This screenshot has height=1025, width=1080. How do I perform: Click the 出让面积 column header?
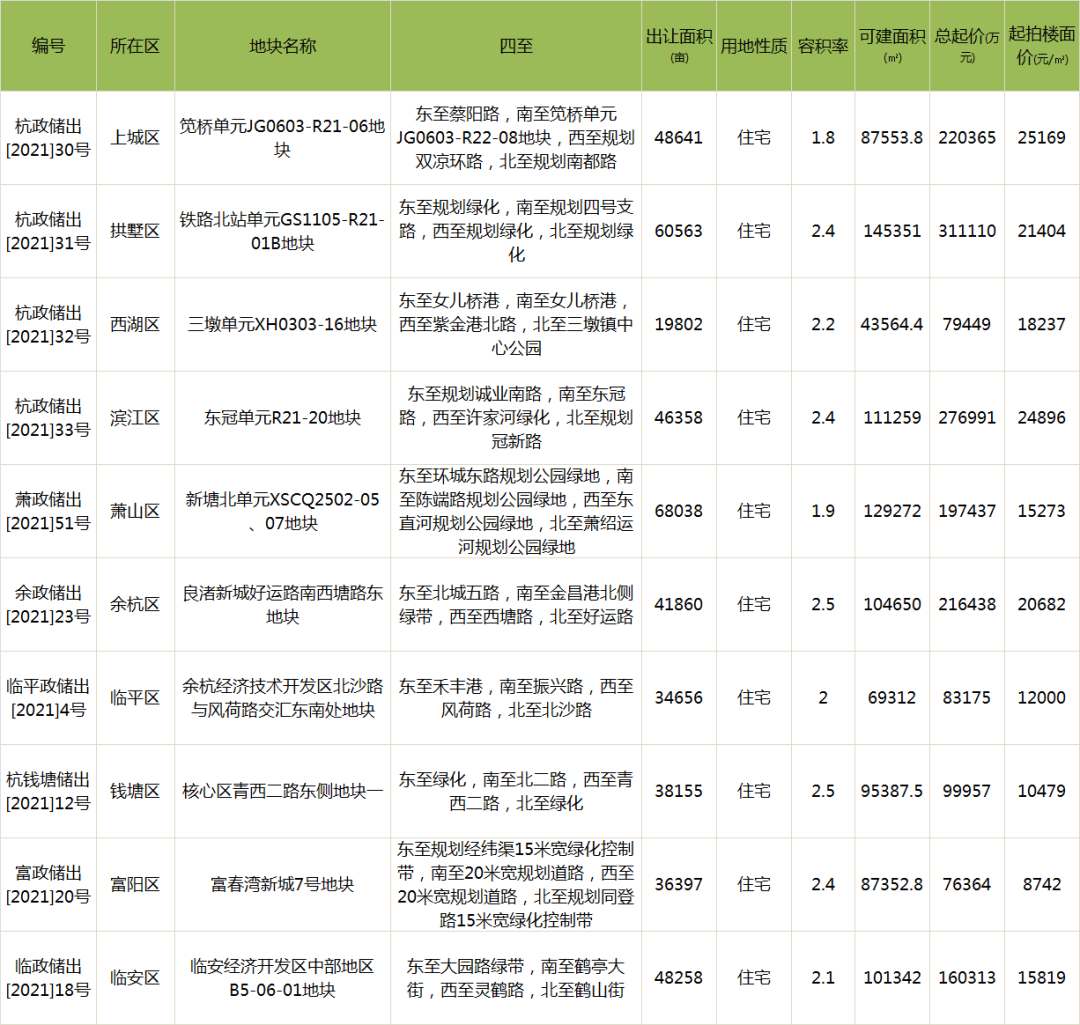coord(679,45)
